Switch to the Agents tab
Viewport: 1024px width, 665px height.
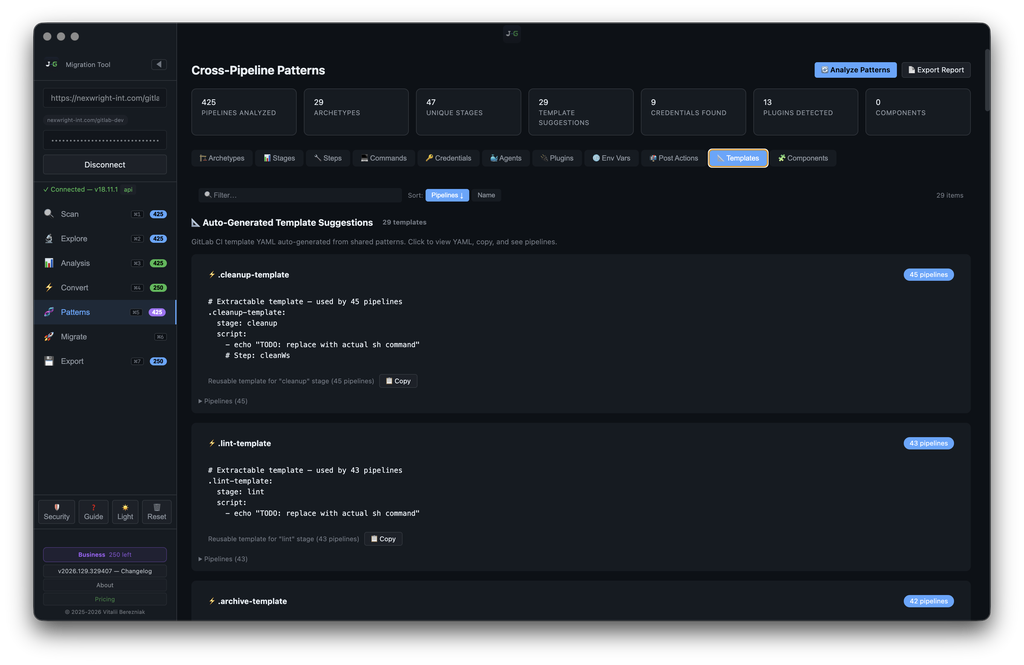[x=506, y=158]
